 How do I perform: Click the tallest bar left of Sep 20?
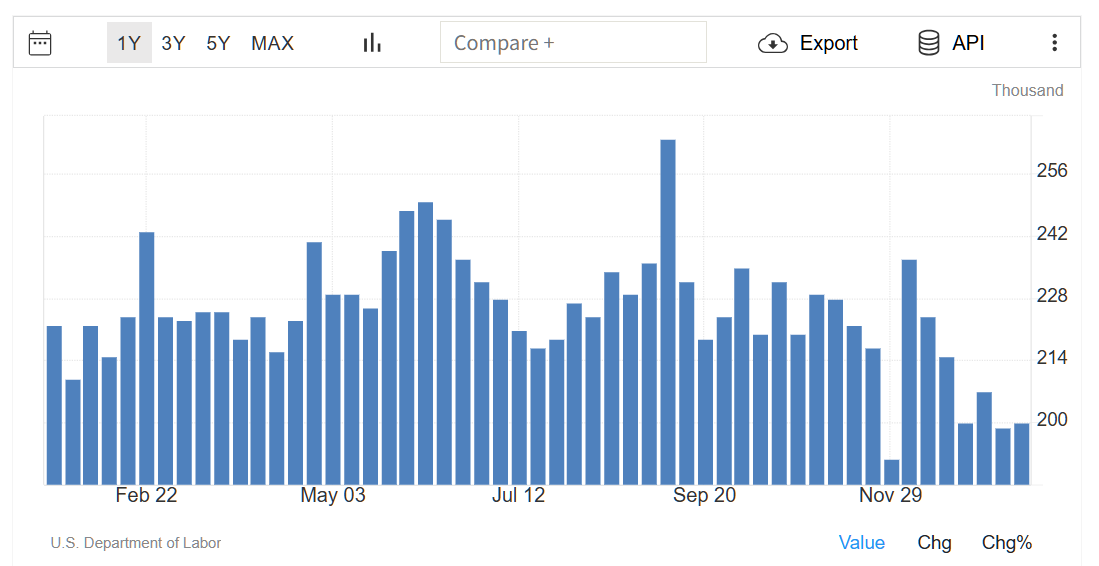coord(668,312)
